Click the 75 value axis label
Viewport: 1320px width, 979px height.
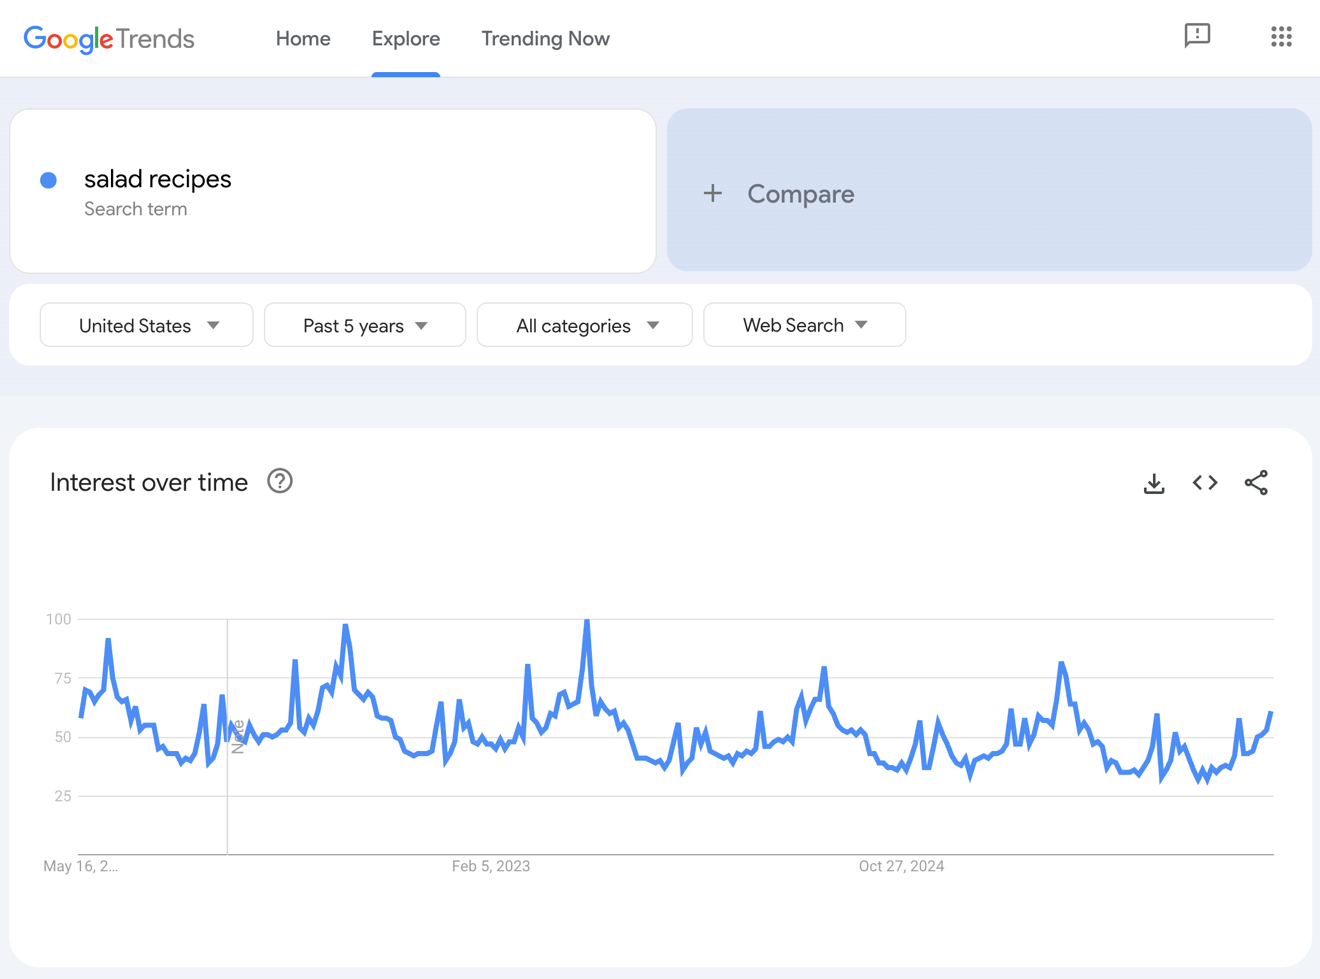pyautogui.click(x=63, y=678)
